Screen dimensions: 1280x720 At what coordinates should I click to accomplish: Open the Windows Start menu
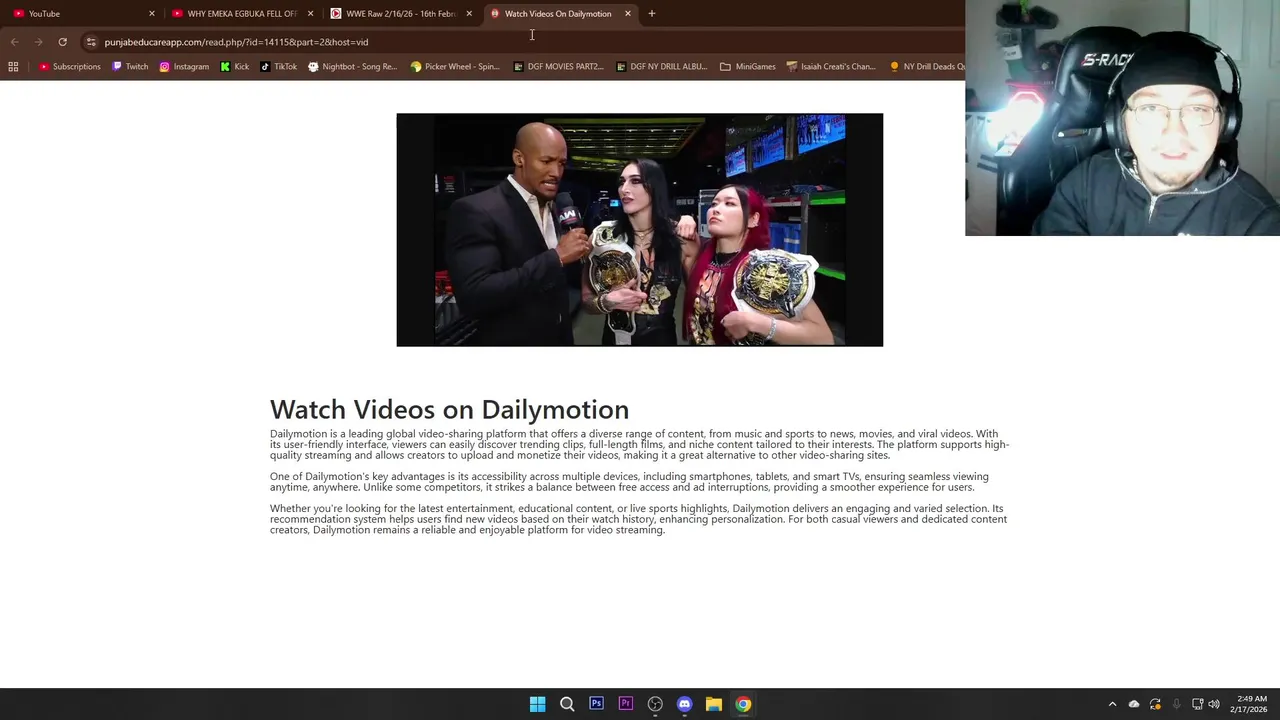click(537, 704)
